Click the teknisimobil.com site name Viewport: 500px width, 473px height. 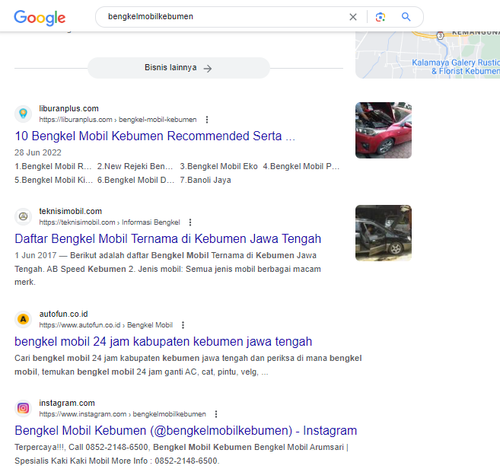tap(70, 211)
